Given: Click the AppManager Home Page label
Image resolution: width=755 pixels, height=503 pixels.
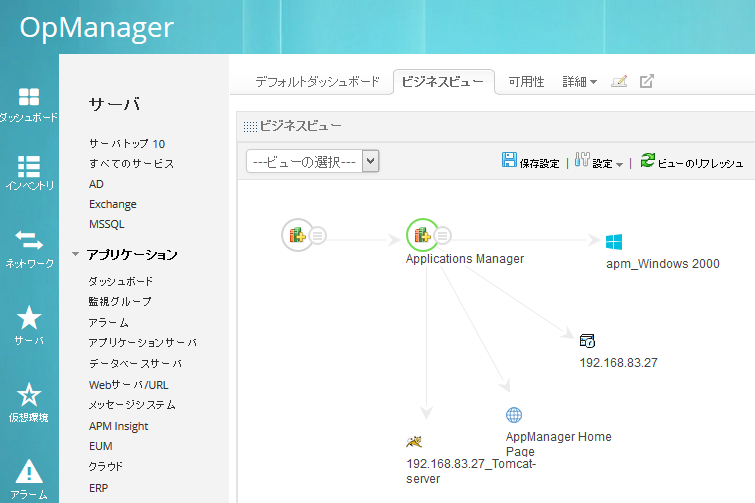Looking at the screenshot, I should [559, 444].
